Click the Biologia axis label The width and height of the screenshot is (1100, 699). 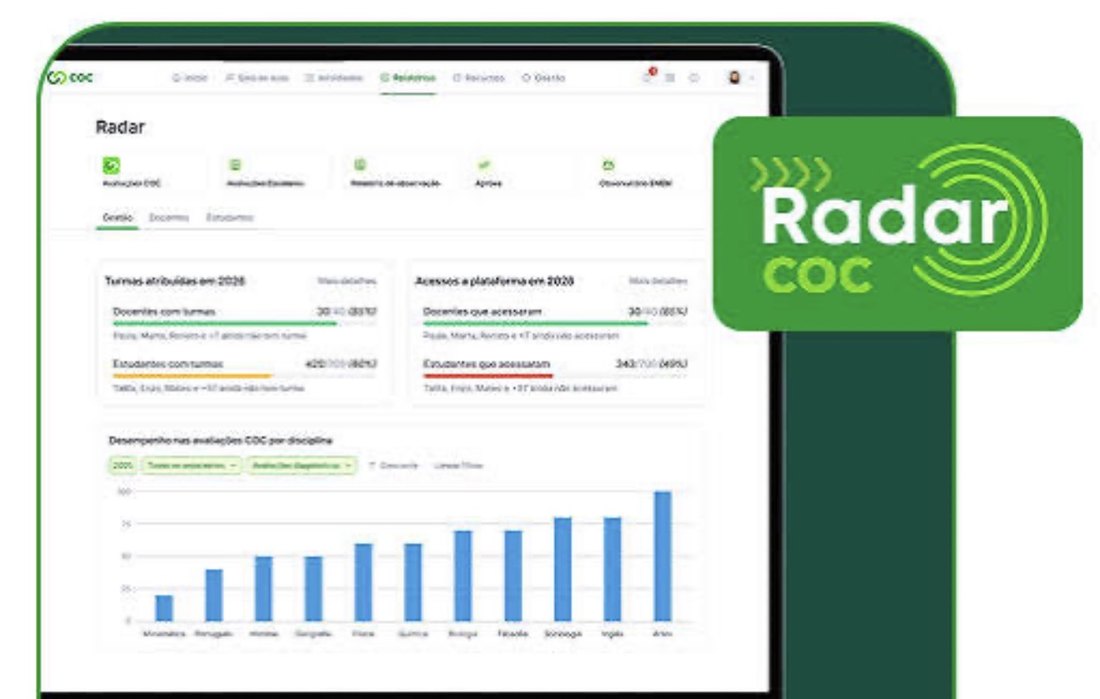463,634
